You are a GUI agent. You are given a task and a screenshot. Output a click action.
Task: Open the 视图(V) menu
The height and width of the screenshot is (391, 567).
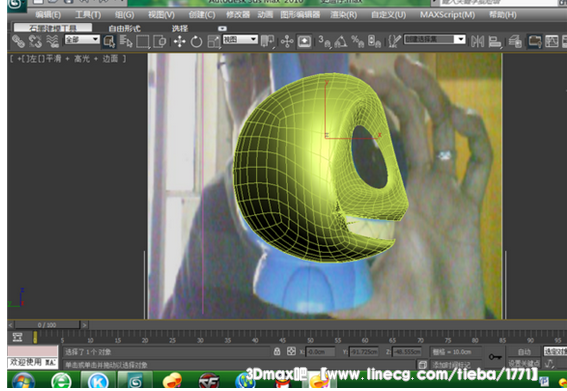click(161, 15)
